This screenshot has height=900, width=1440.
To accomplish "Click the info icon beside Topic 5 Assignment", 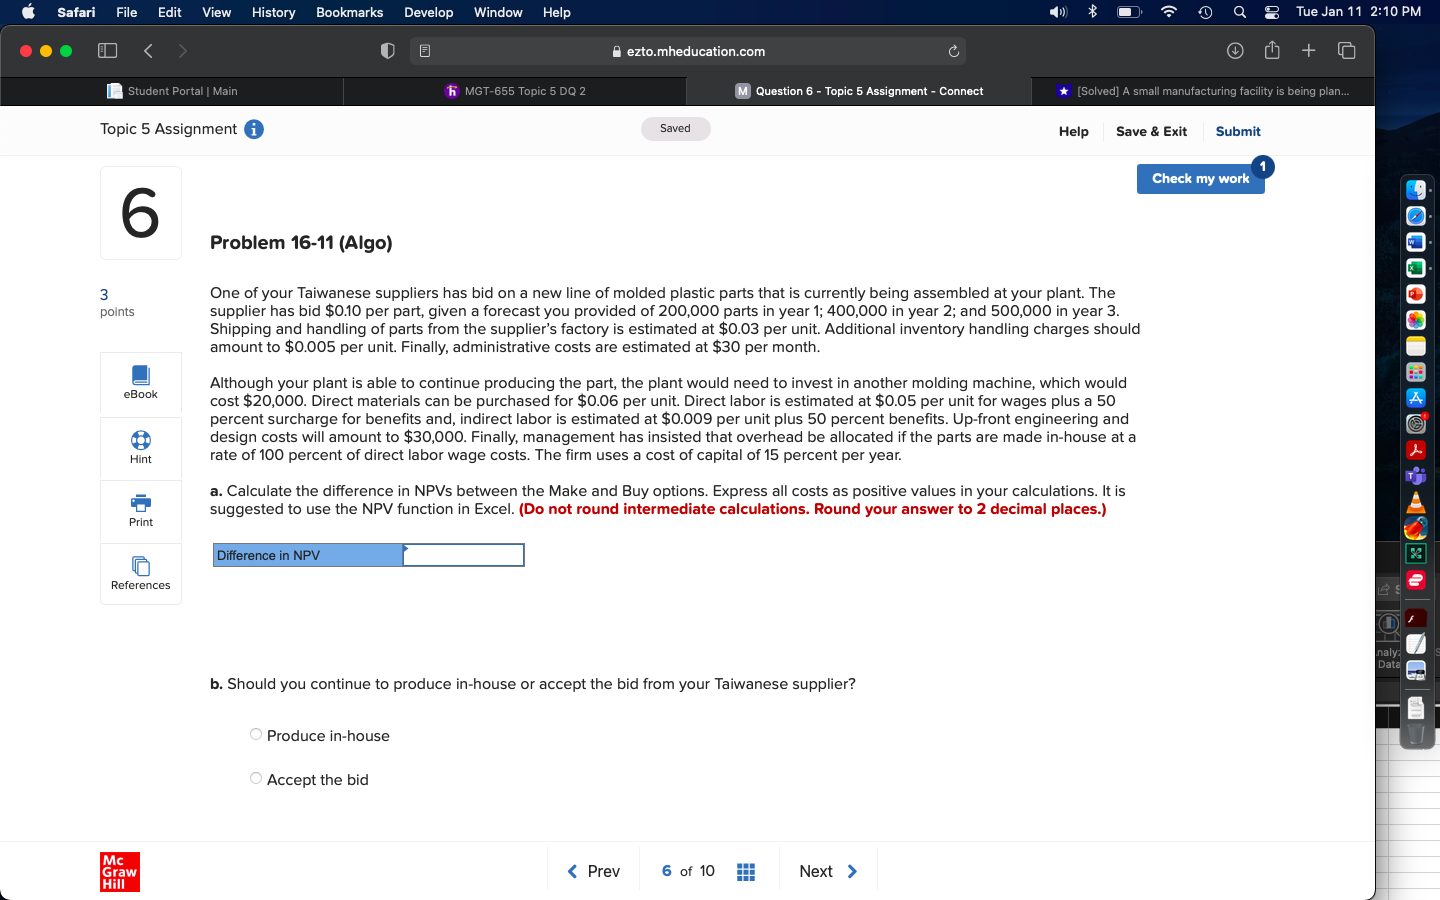I will click(x=256, y=129).
